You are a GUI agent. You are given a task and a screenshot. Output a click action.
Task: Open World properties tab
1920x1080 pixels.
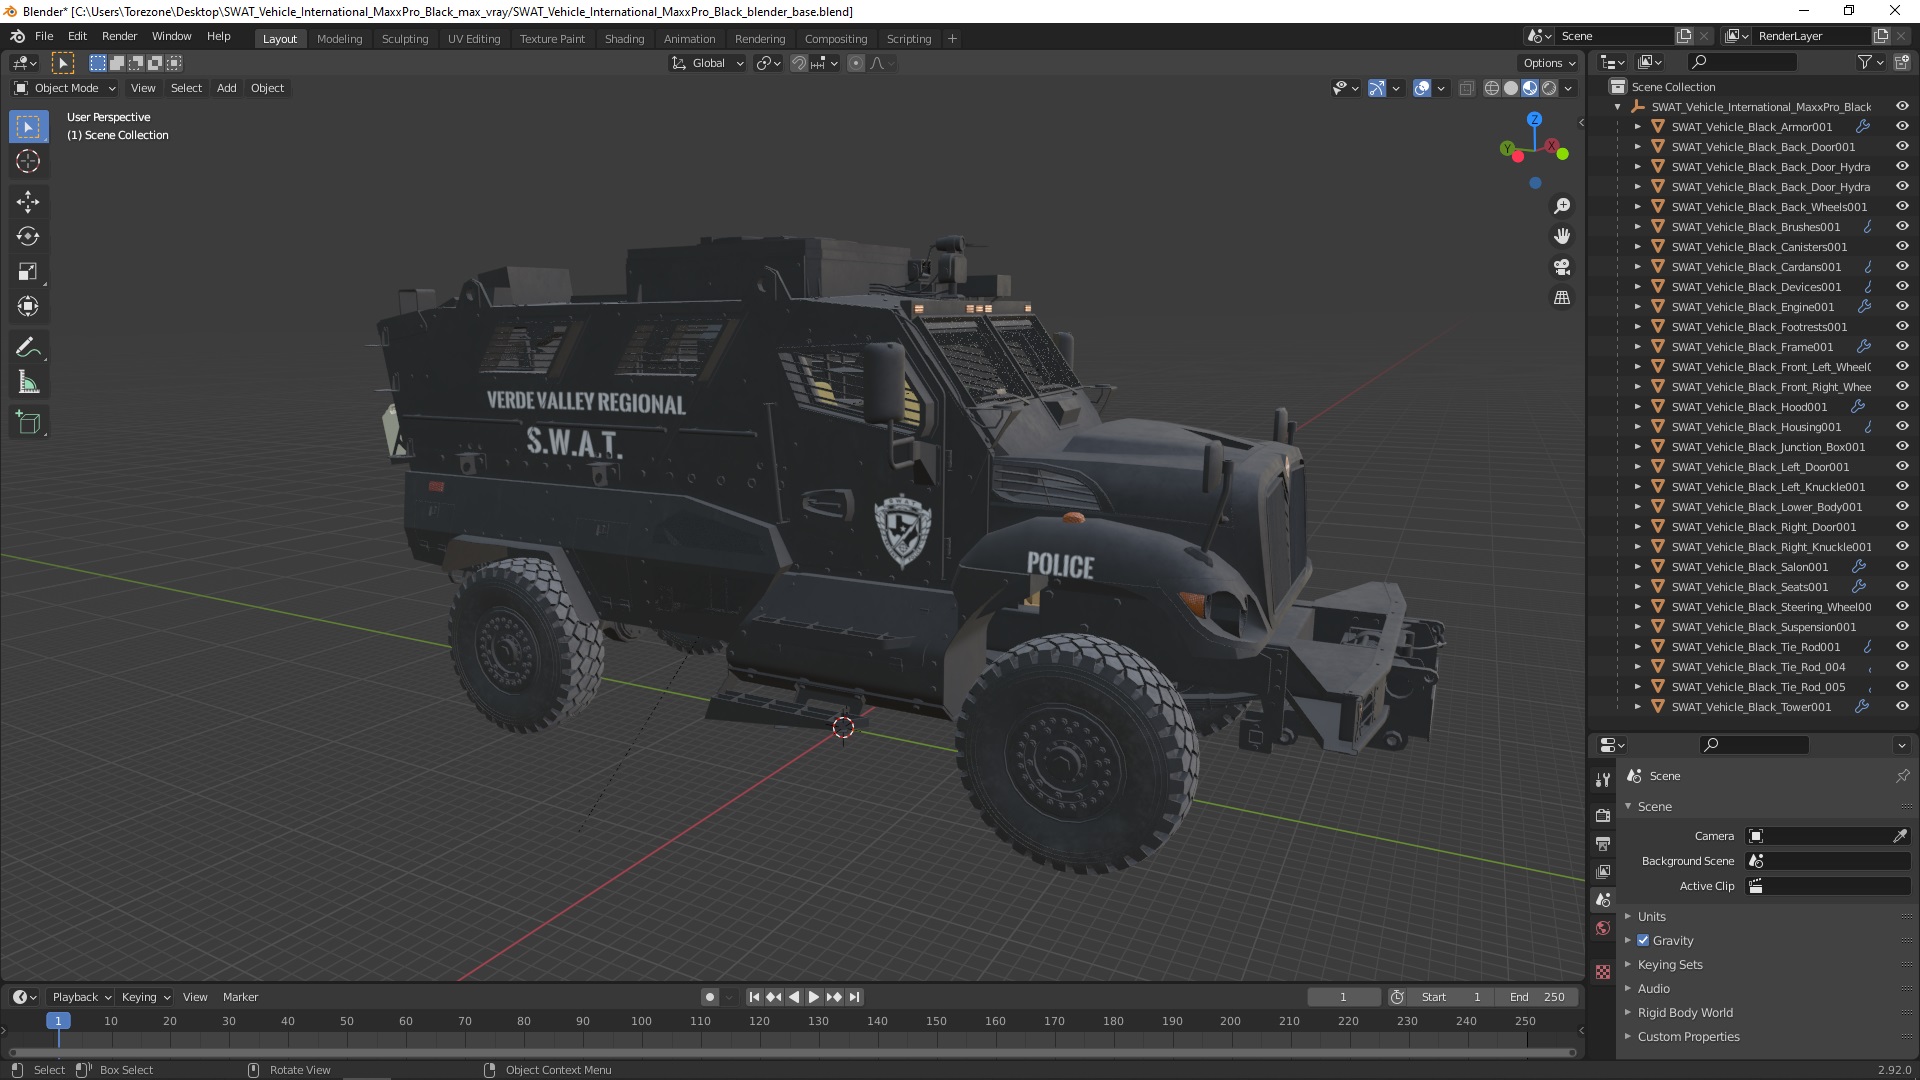1603,928
